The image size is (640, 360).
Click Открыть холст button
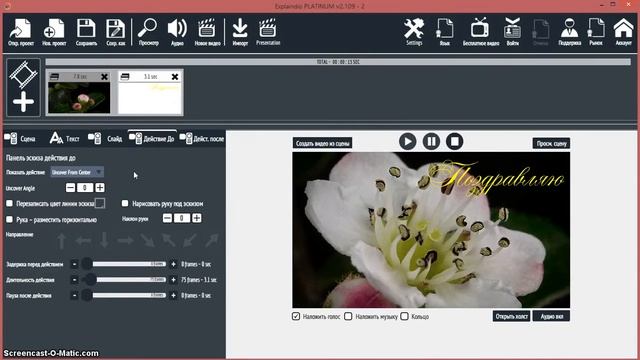tap(511, 316)
